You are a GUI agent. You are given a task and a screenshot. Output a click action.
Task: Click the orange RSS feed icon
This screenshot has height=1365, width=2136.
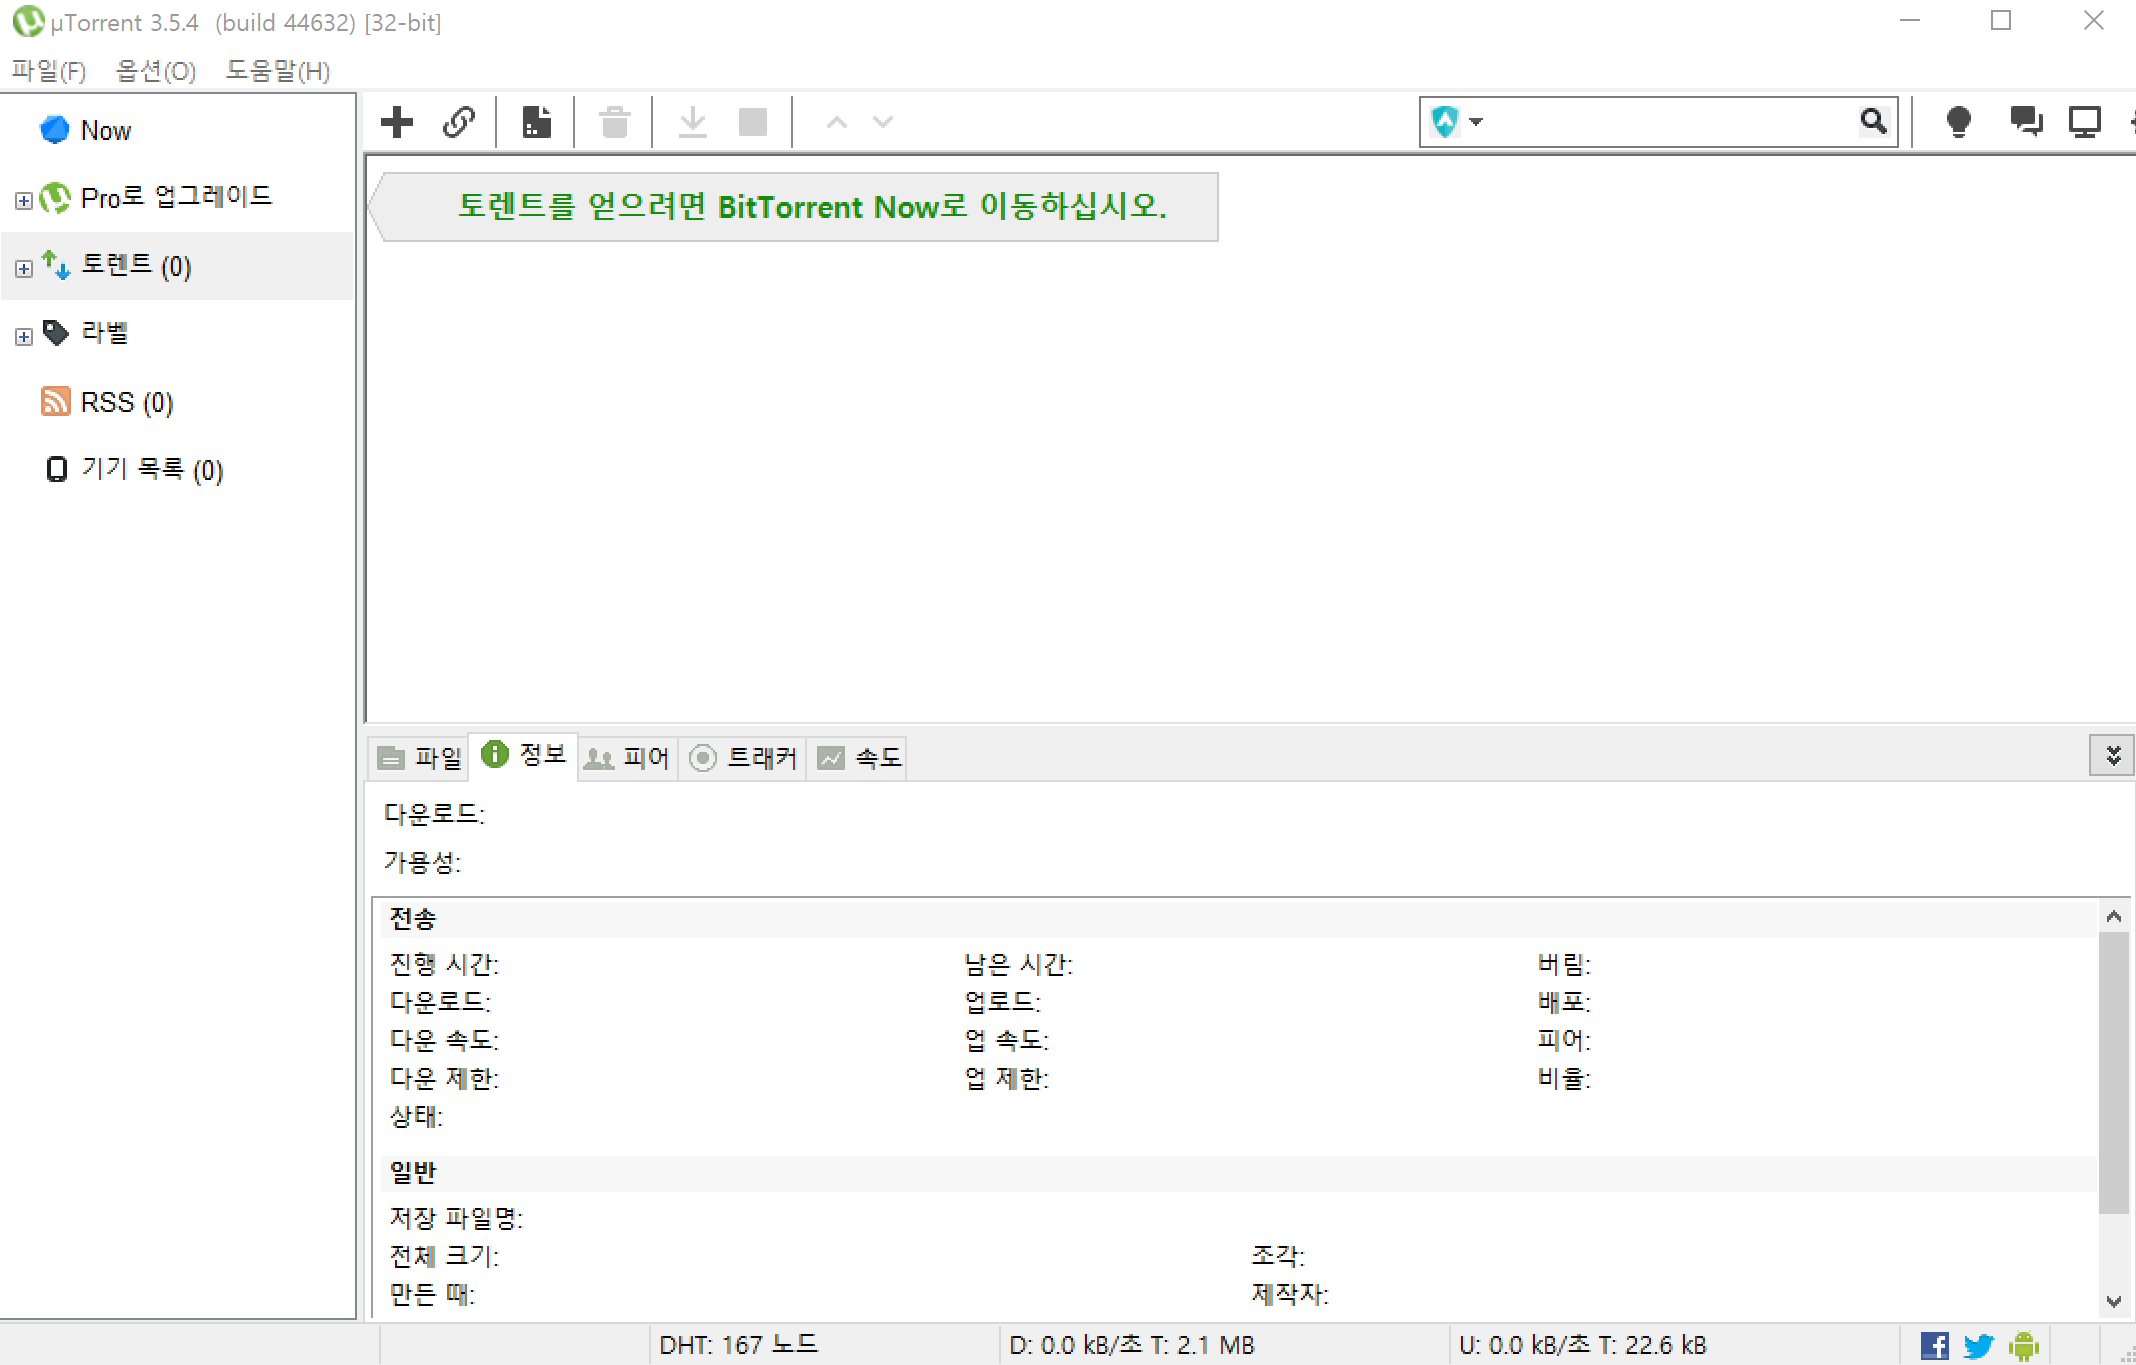[55, 401]
